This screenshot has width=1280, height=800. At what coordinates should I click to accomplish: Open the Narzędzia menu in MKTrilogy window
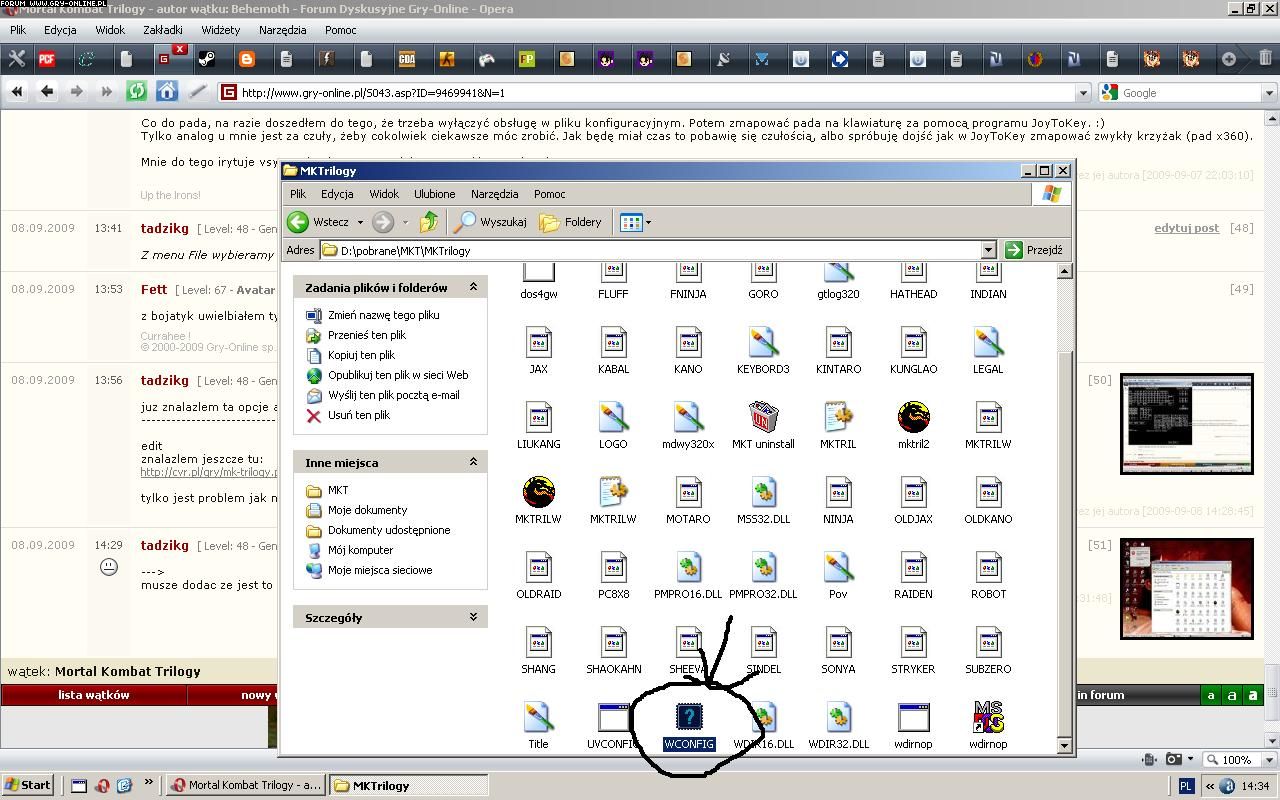[494, 194]
